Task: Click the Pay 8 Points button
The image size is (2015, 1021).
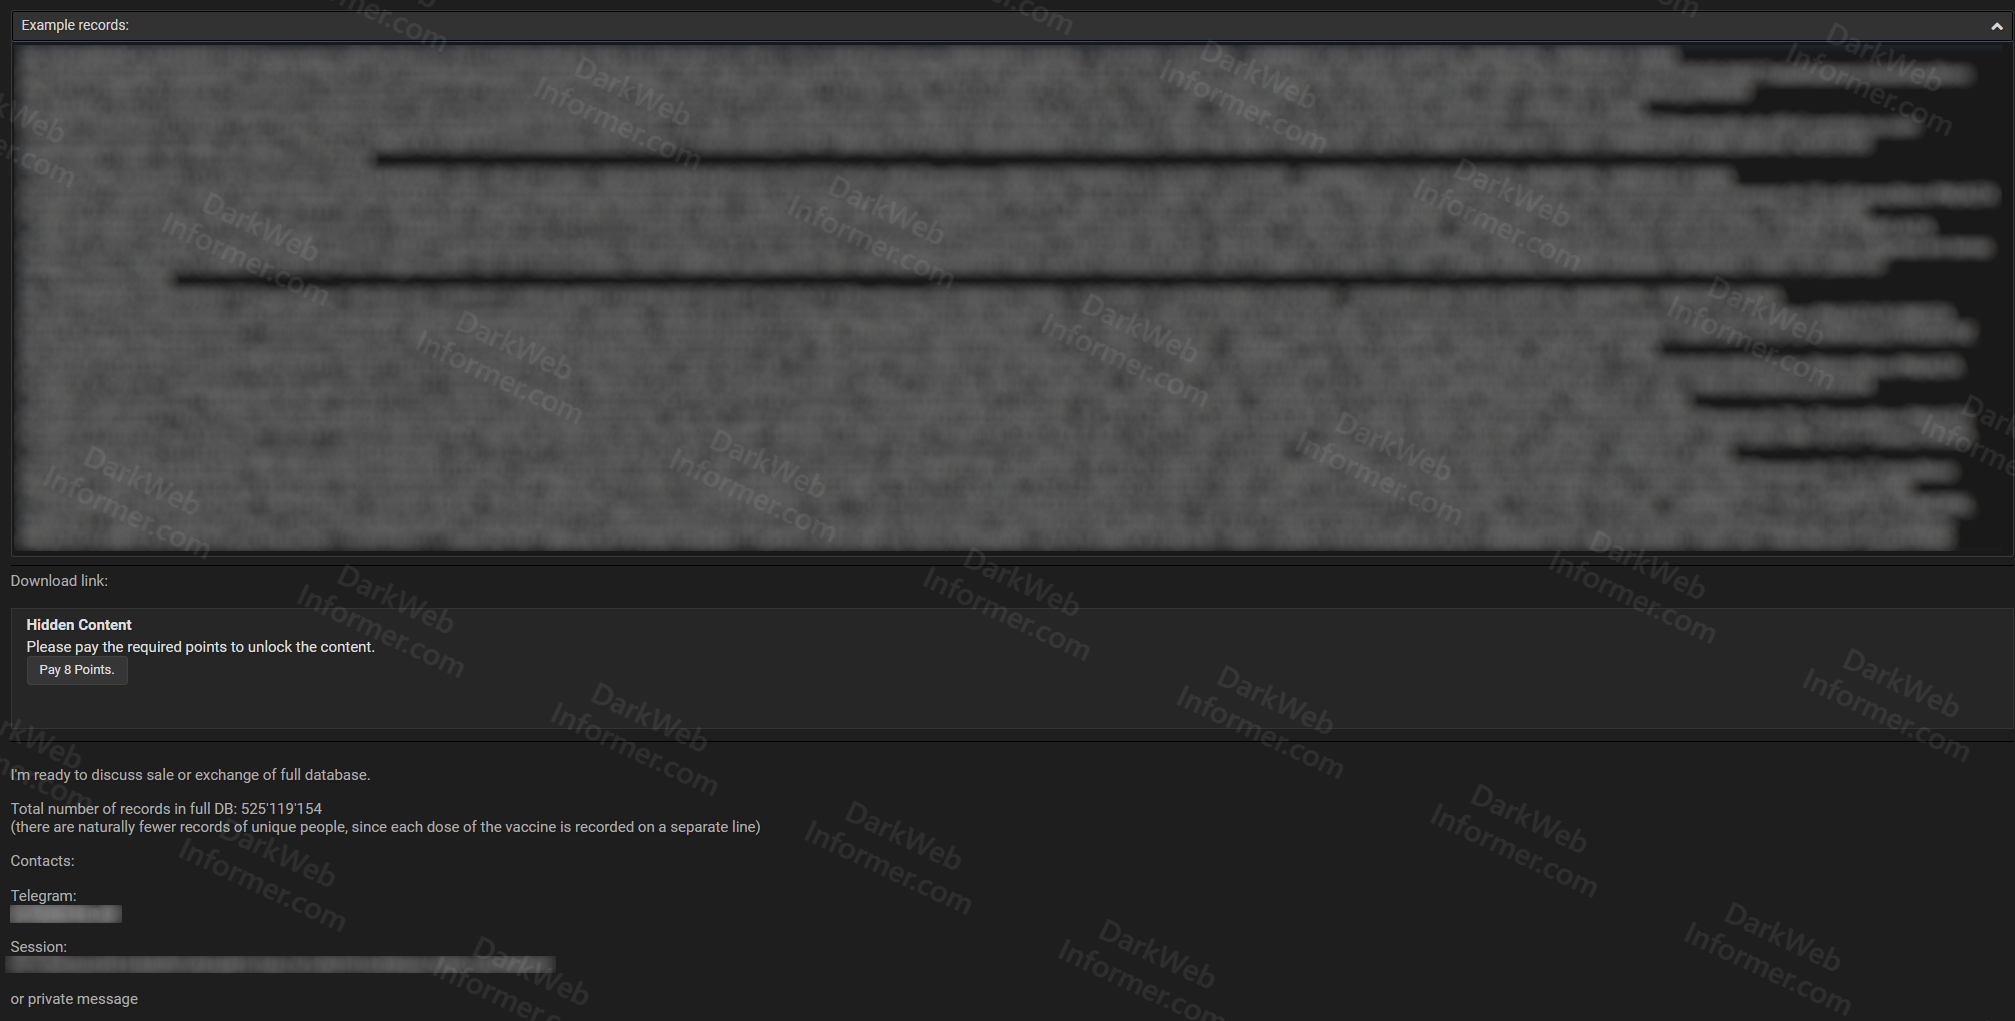Action: (x=77, y=670)
